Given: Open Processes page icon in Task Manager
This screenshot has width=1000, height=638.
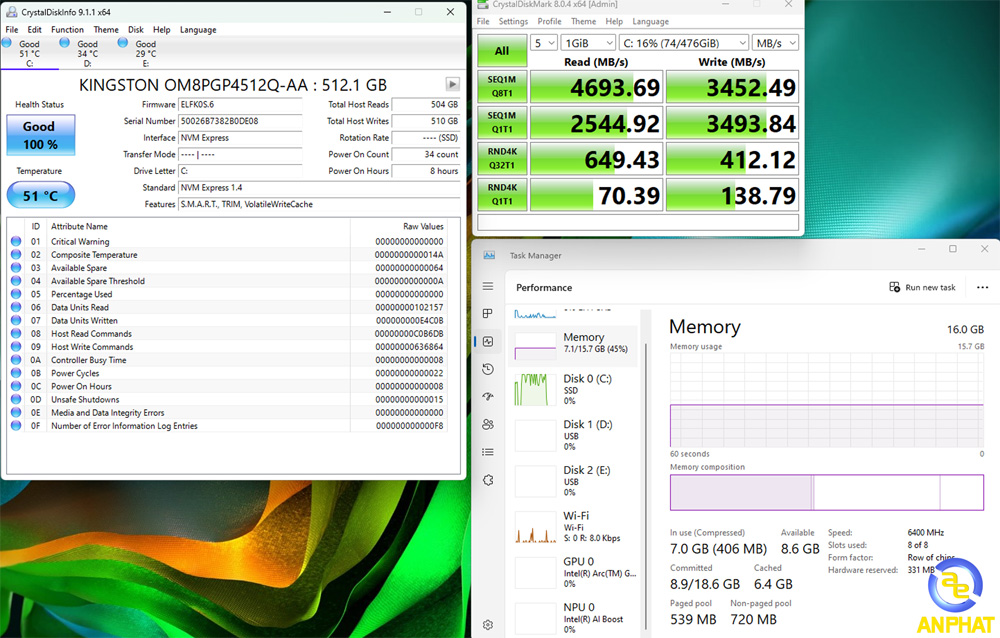Looking at the screenshot, I should [x=488, y=313].
